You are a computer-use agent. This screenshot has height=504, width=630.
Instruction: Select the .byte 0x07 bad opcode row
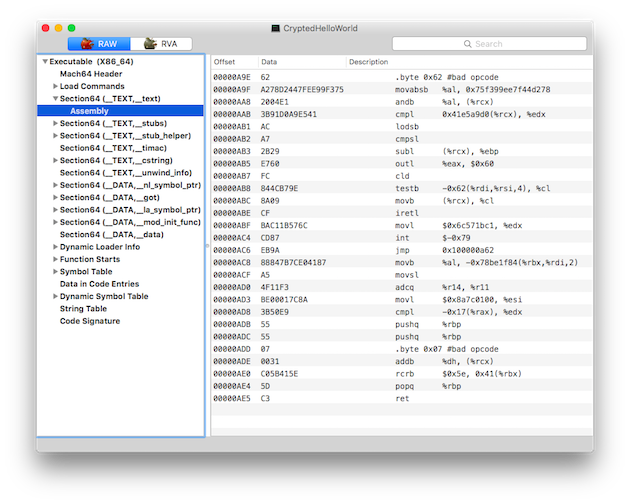[402, 349]
